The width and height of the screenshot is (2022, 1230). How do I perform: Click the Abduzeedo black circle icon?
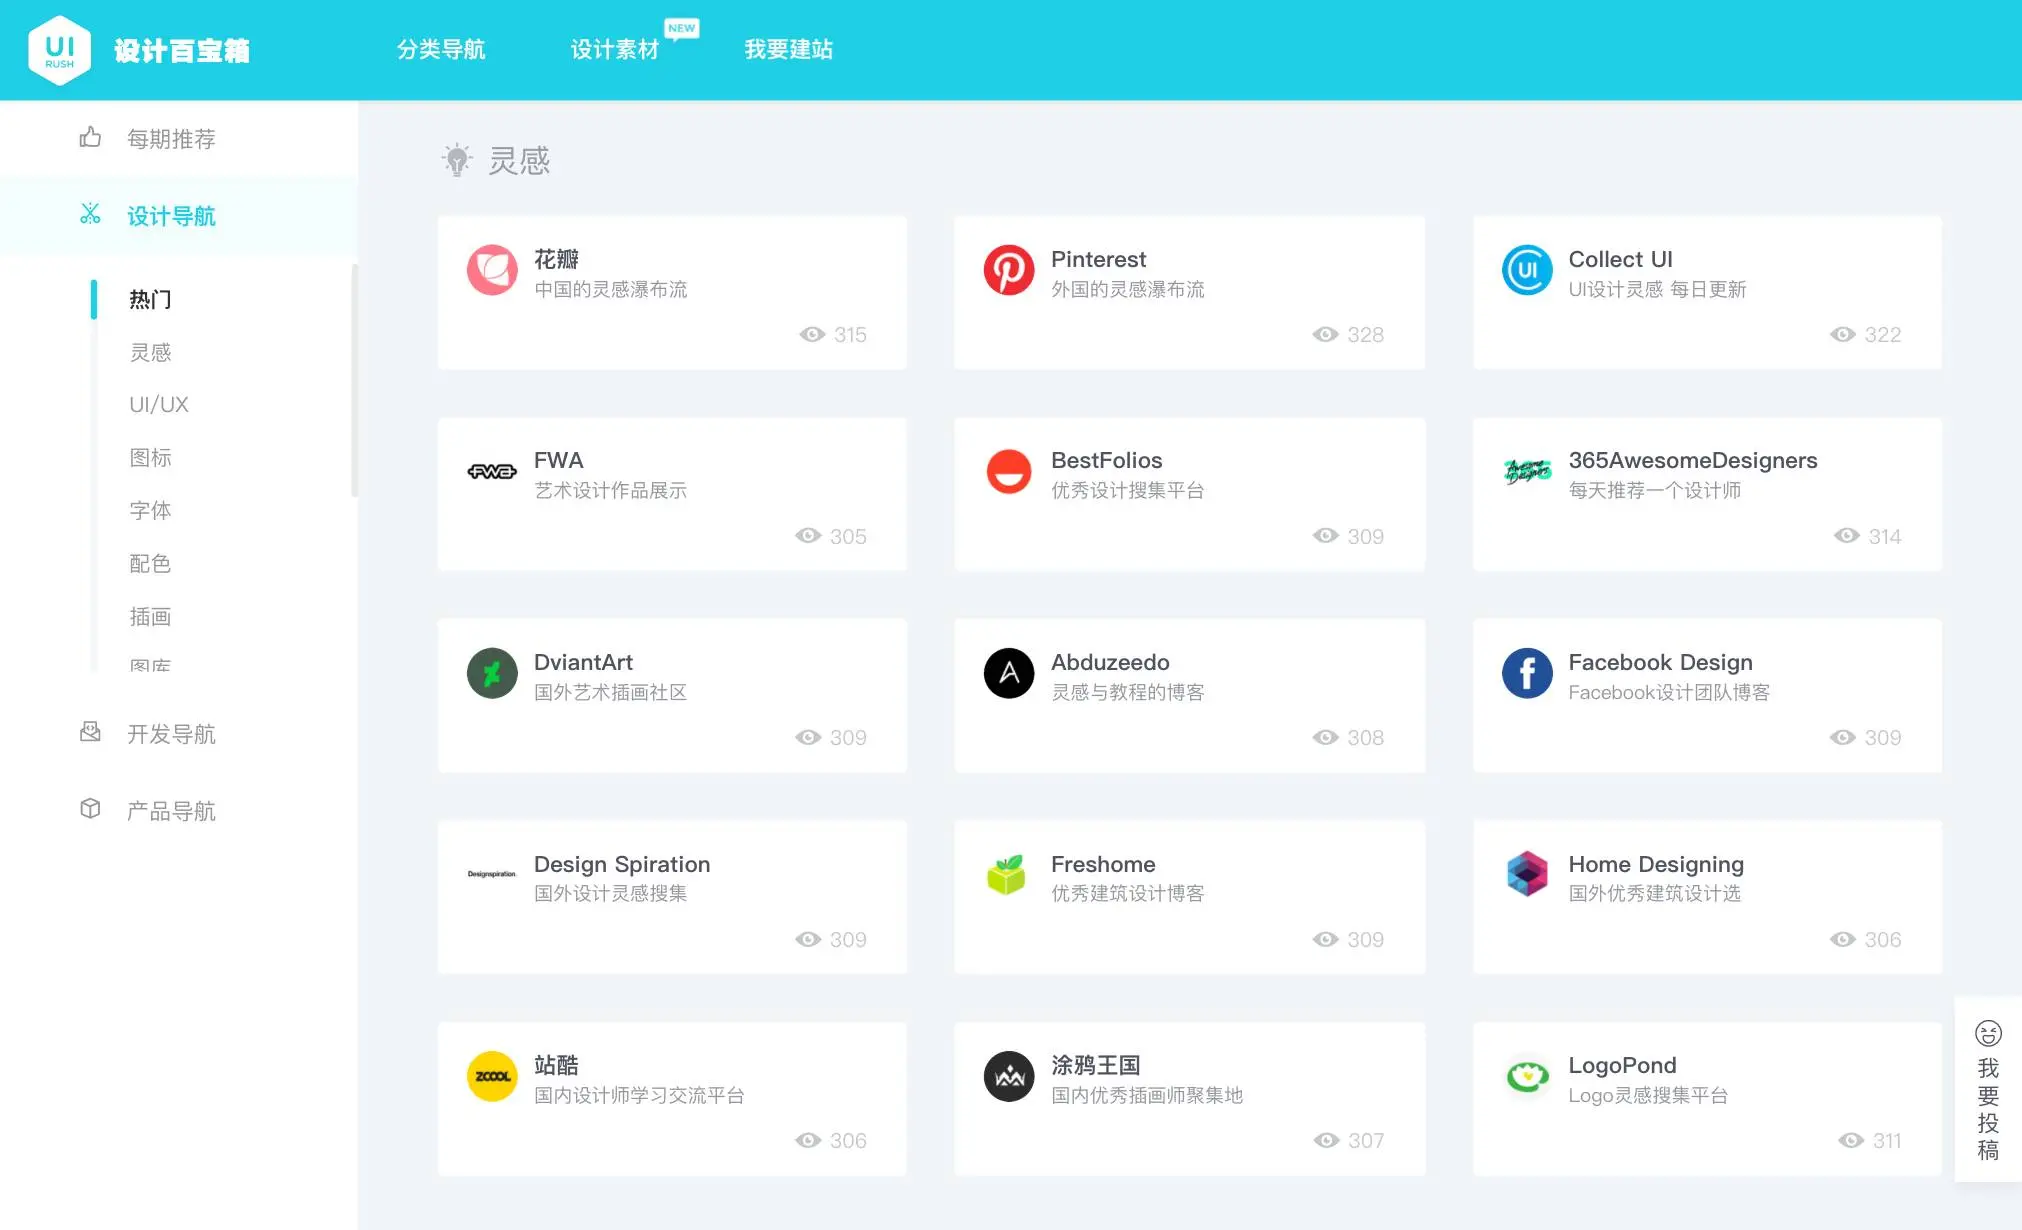1008,674
